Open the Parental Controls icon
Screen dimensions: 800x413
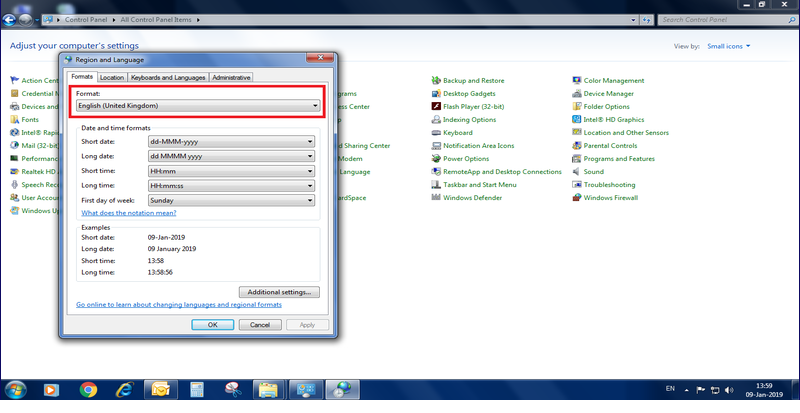coord(577,145)
